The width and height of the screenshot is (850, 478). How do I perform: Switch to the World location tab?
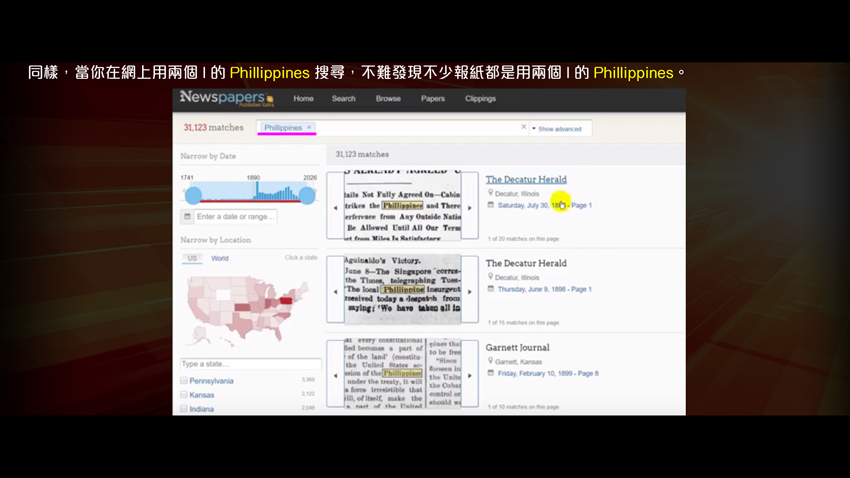pos(220,259)
